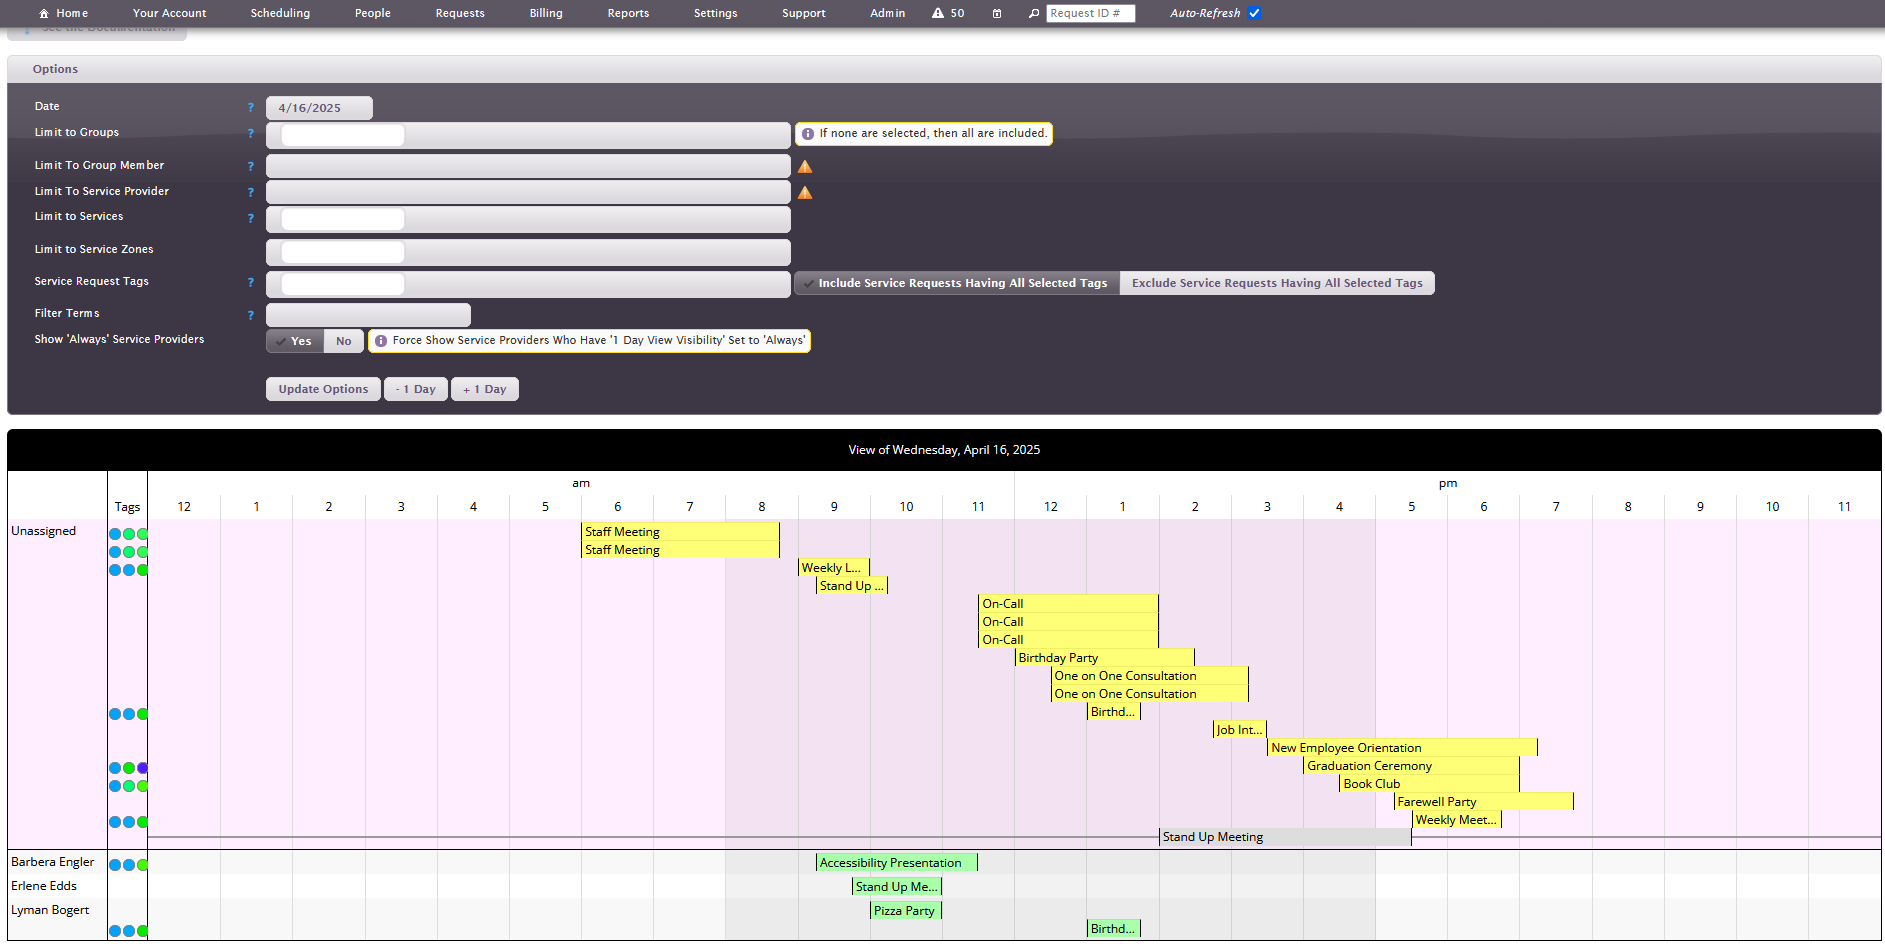Click help icon next to Date
The height and width of the screenshot is (944, 1885).
click(251, 107)
